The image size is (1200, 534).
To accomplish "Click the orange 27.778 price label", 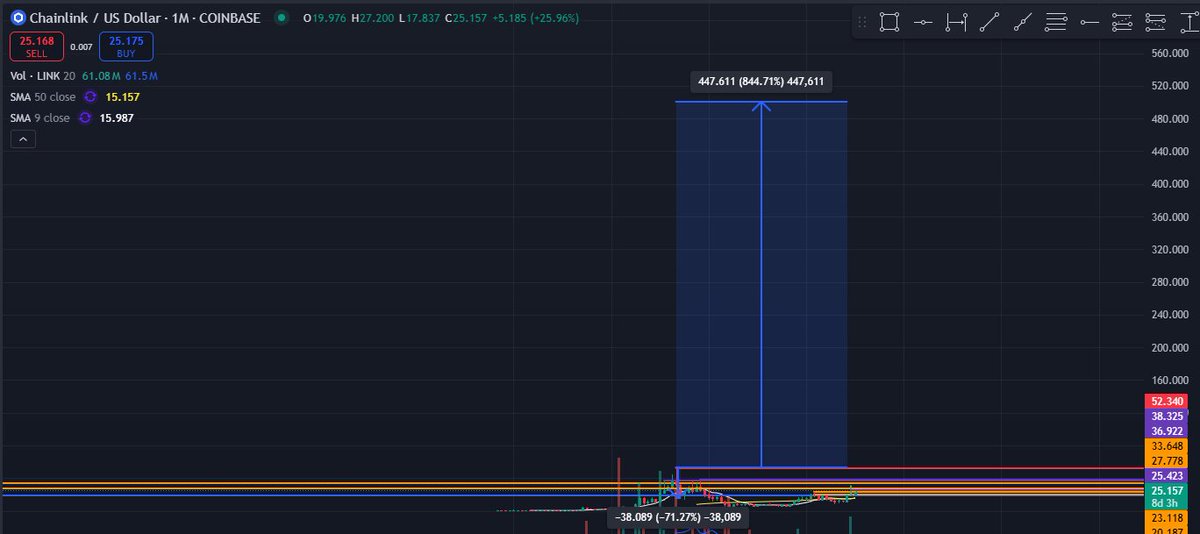I will click(x=1167, y=461).
